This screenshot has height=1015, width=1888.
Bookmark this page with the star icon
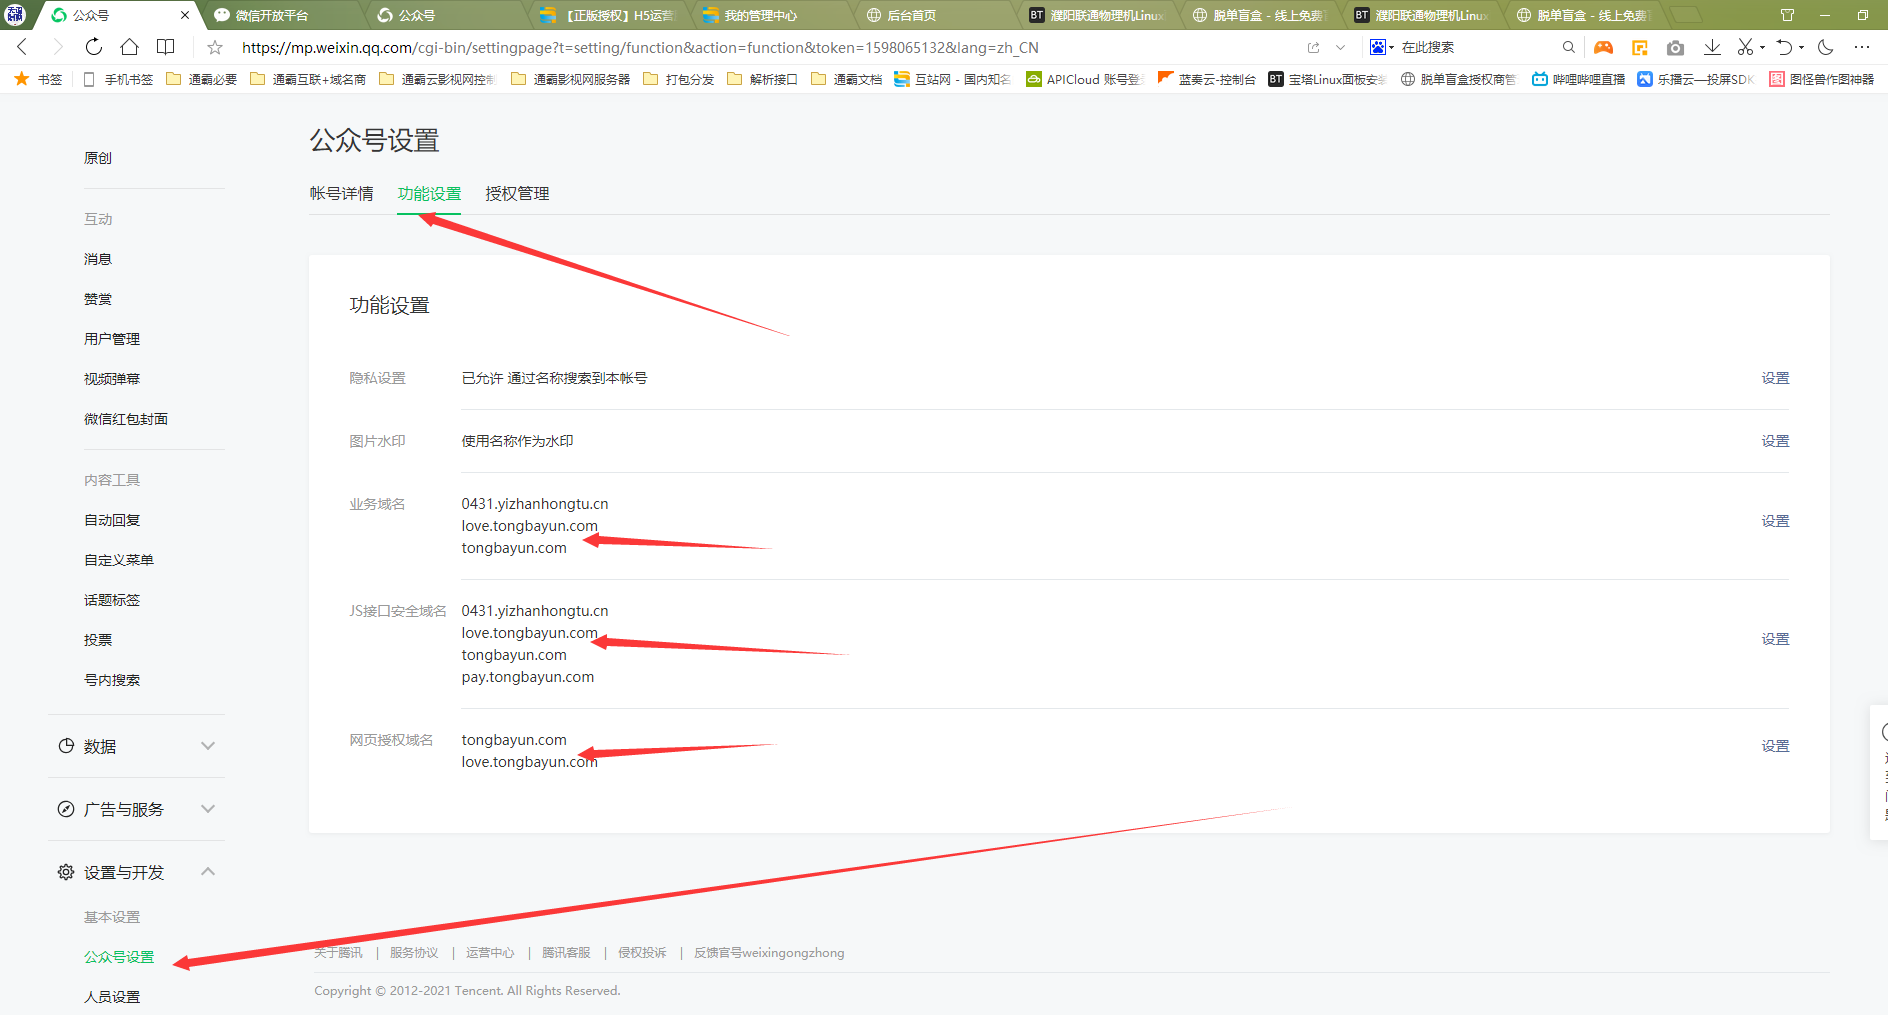click(x=214, y=47)
